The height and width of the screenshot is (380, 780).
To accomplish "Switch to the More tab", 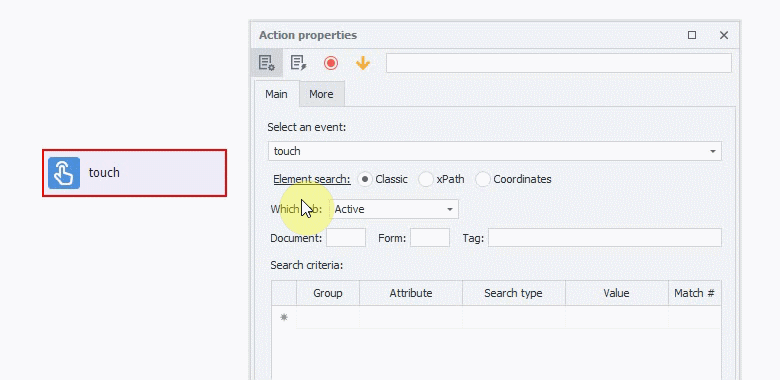I will pyautogui.click(x=321, y=94).
